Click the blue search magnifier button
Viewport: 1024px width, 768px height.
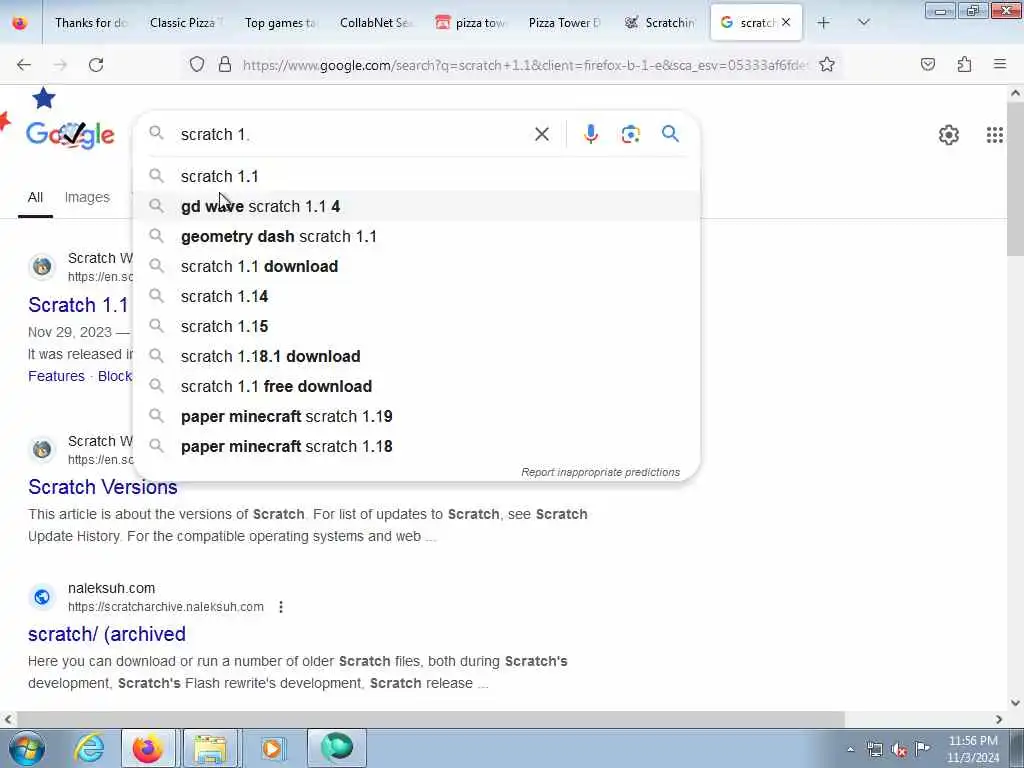670,134
